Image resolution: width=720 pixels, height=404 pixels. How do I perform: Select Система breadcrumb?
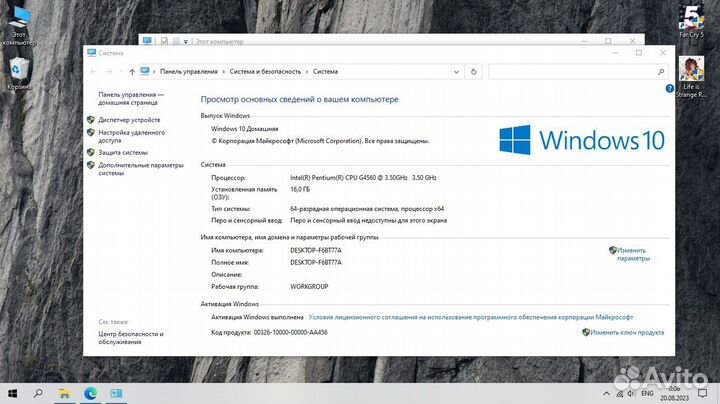(325, 72)
